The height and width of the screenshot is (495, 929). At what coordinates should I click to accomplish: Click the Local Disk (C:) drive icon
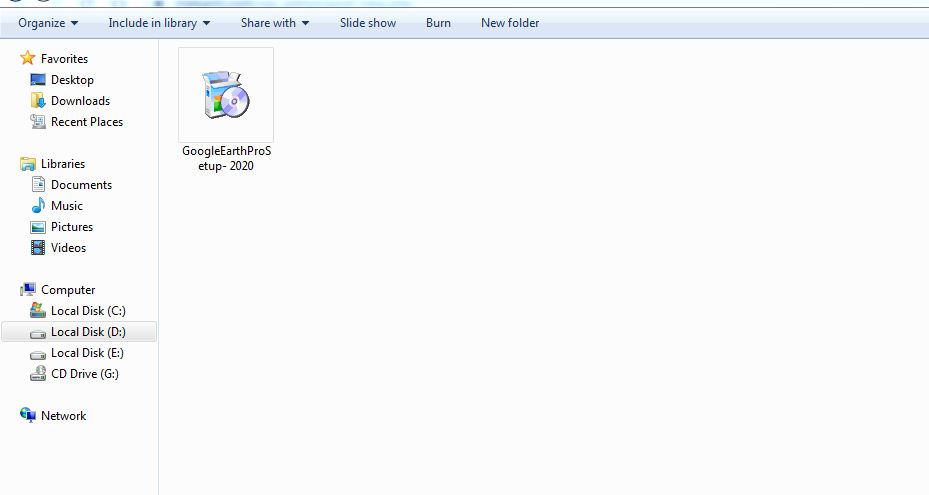point(38,310)
